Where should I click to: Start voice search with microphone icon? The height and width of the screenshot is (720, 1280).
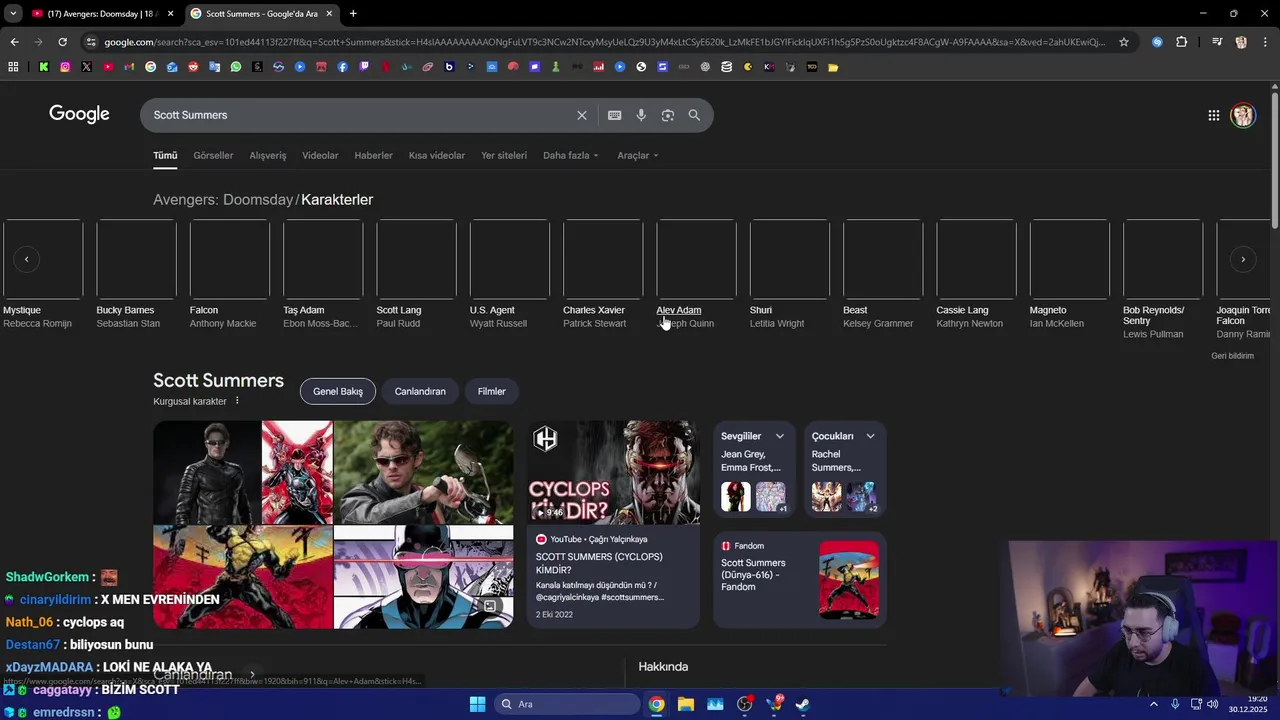(641, 115)
